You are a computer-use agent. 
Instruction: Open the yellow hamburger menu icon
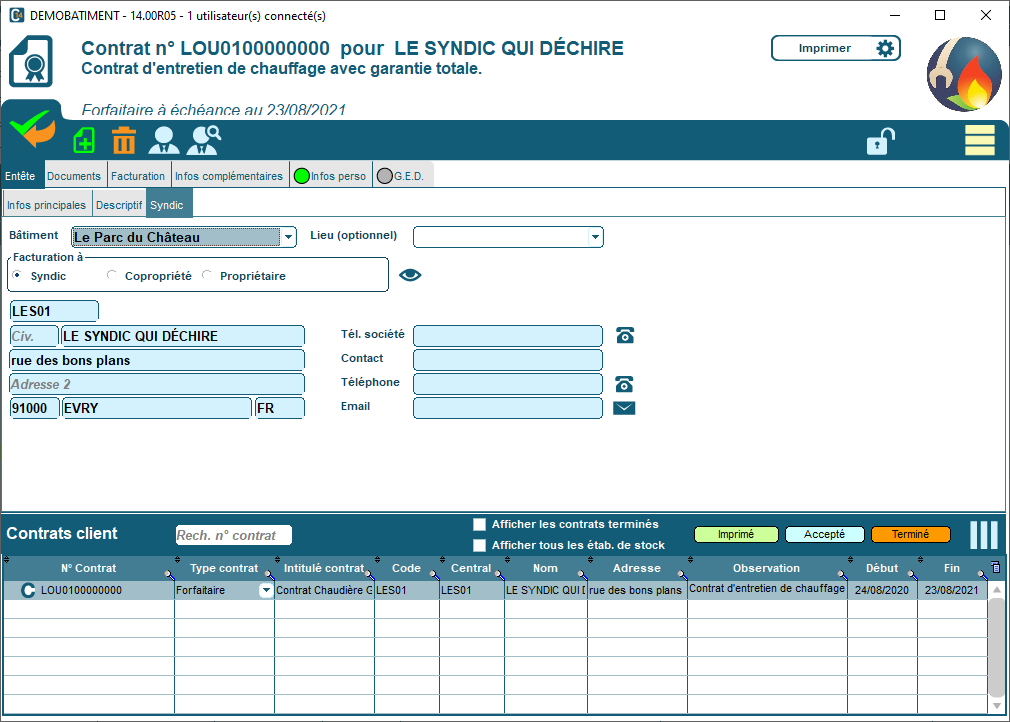[979, 141]
